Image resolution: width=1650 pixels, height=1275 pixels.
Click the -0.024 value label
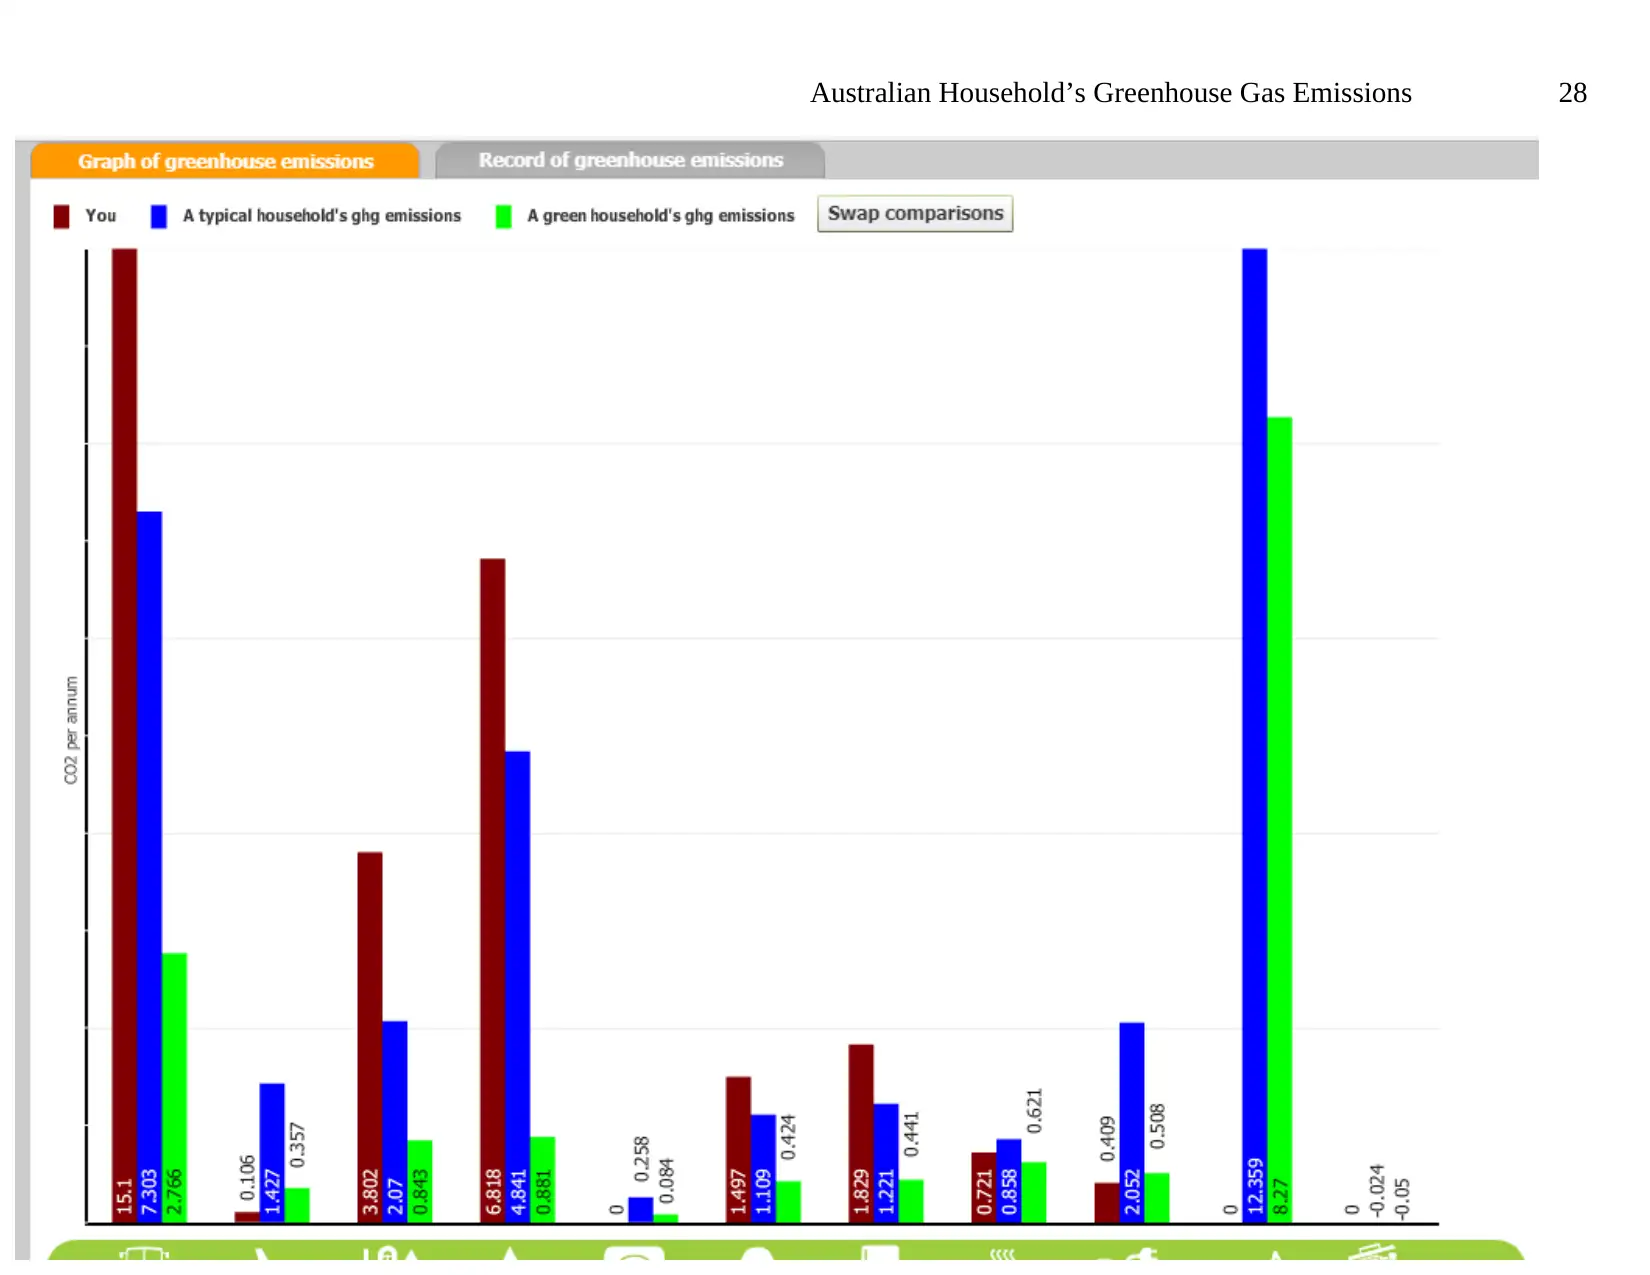[1377, 1190]
